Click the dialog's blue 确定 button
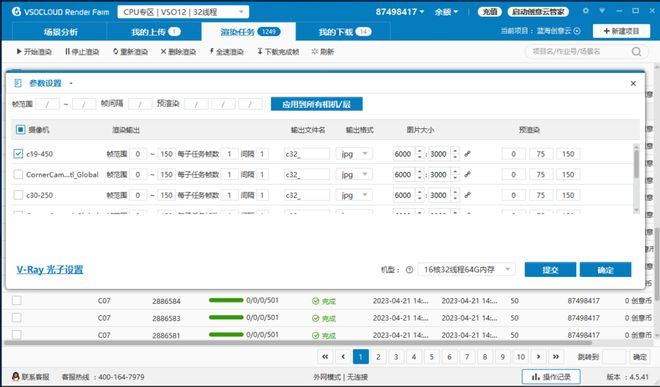The height and width of the screenshot is (387, 660). point(605,270)
